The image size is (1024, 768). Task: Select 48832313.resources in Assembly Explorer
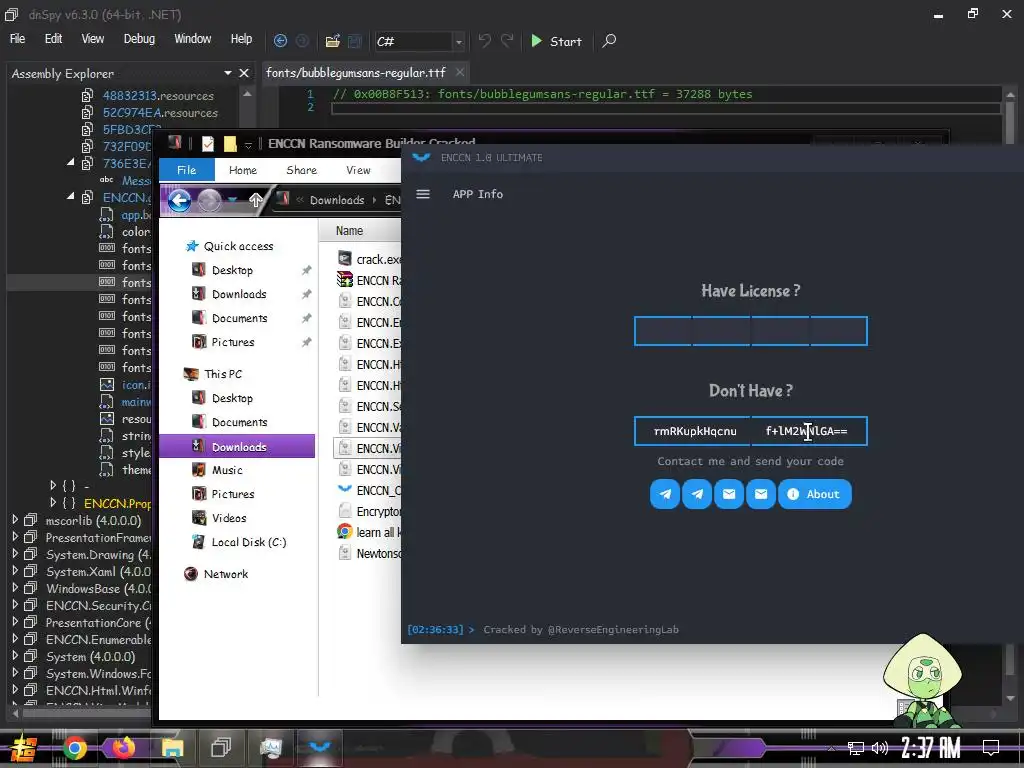pos(158,95)
